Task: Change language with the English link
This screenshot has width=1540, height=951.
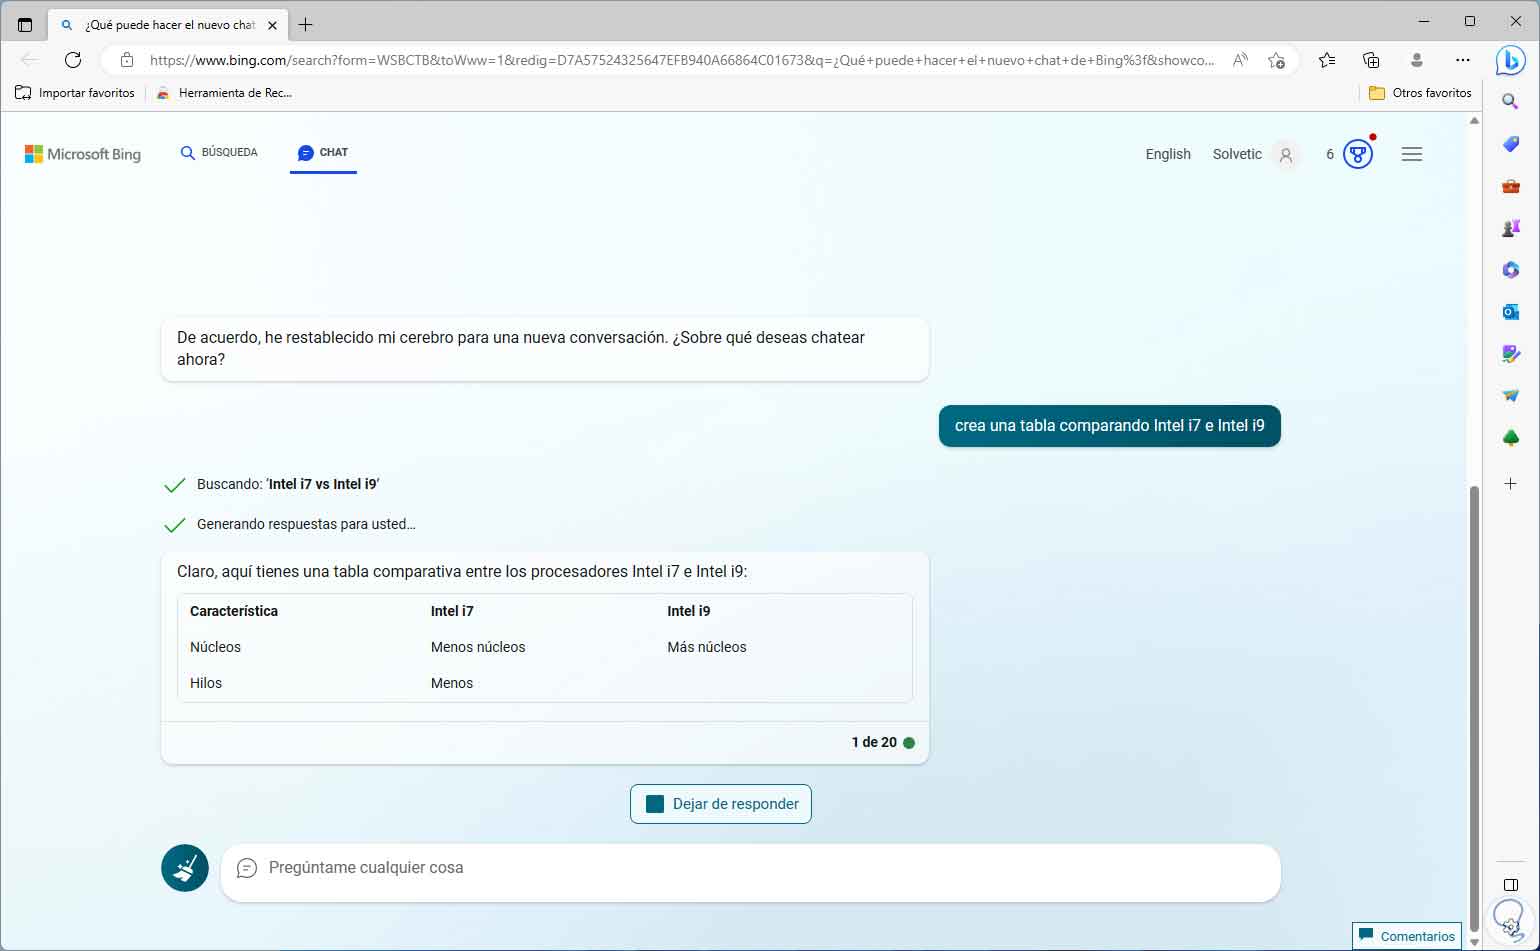Action: (x=1168, y=154)
